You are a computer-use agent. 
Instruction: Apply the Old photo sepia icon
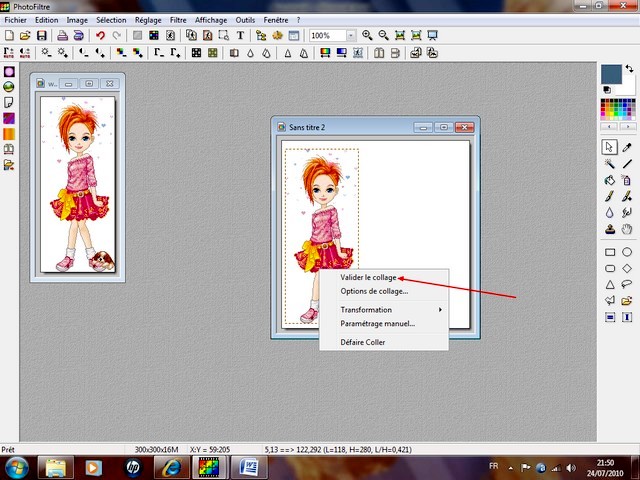(213, 53)
